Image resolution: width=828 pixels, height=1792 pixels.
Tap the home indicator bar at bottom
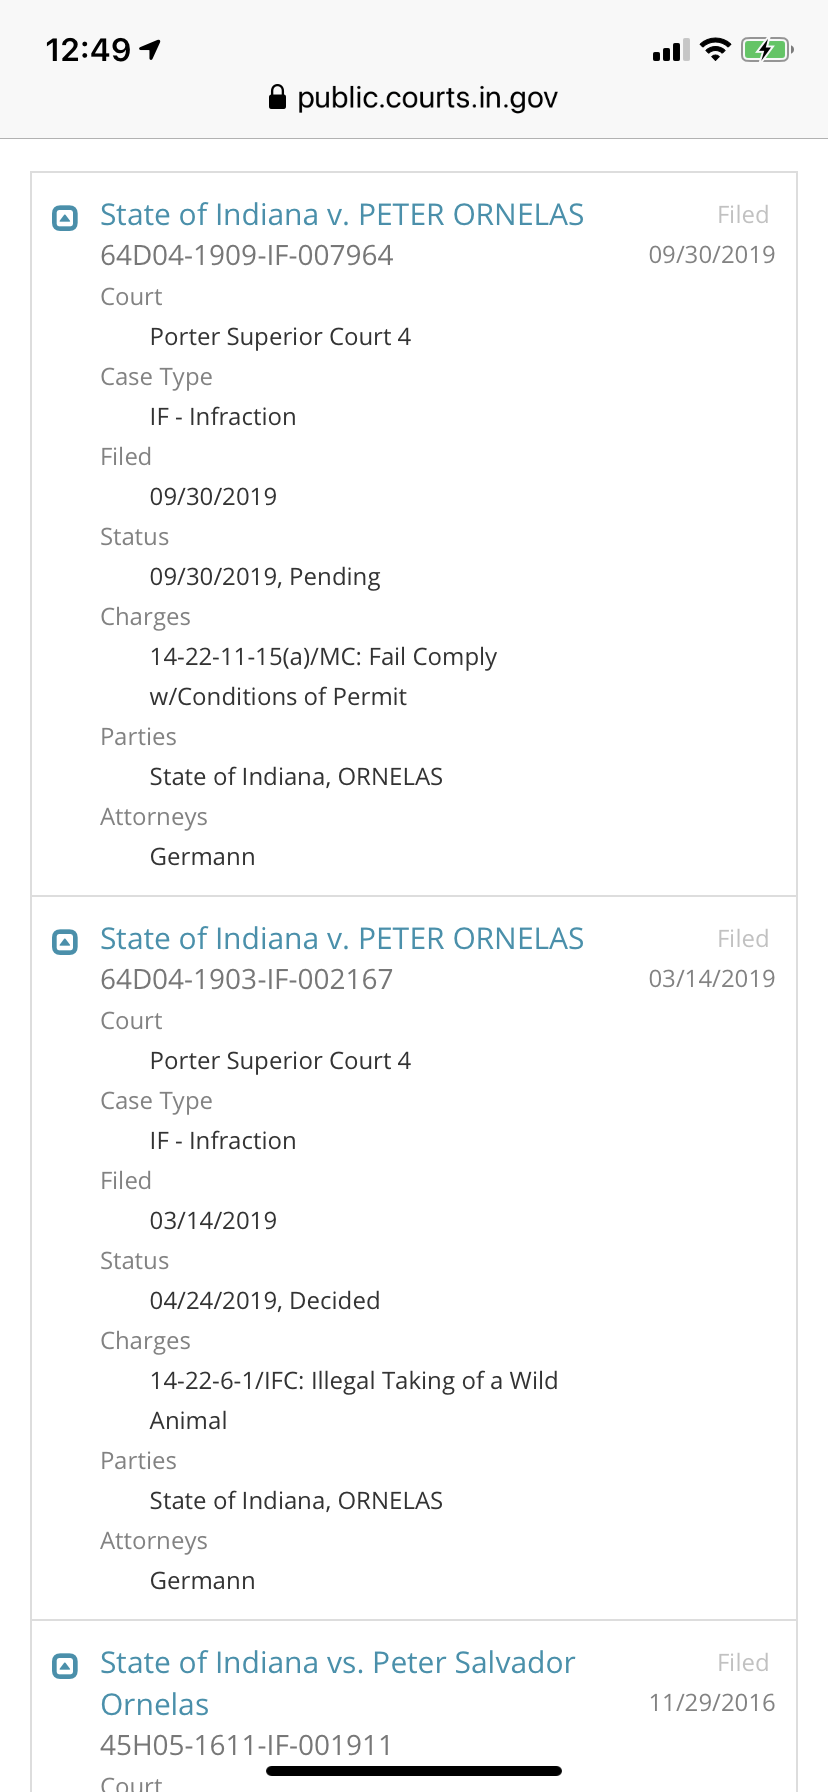[x=414, y=1771]
